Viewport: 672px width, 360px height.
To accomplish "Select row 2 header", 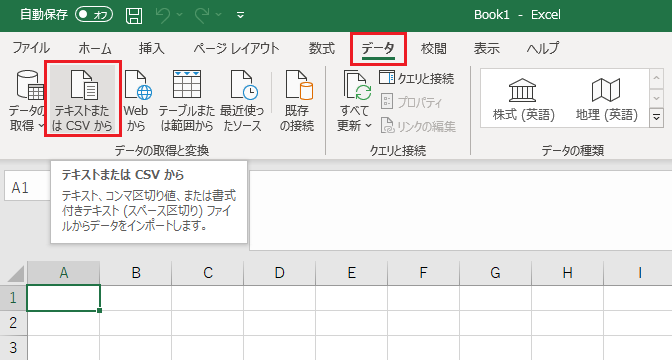I will (x=13, y=323).
